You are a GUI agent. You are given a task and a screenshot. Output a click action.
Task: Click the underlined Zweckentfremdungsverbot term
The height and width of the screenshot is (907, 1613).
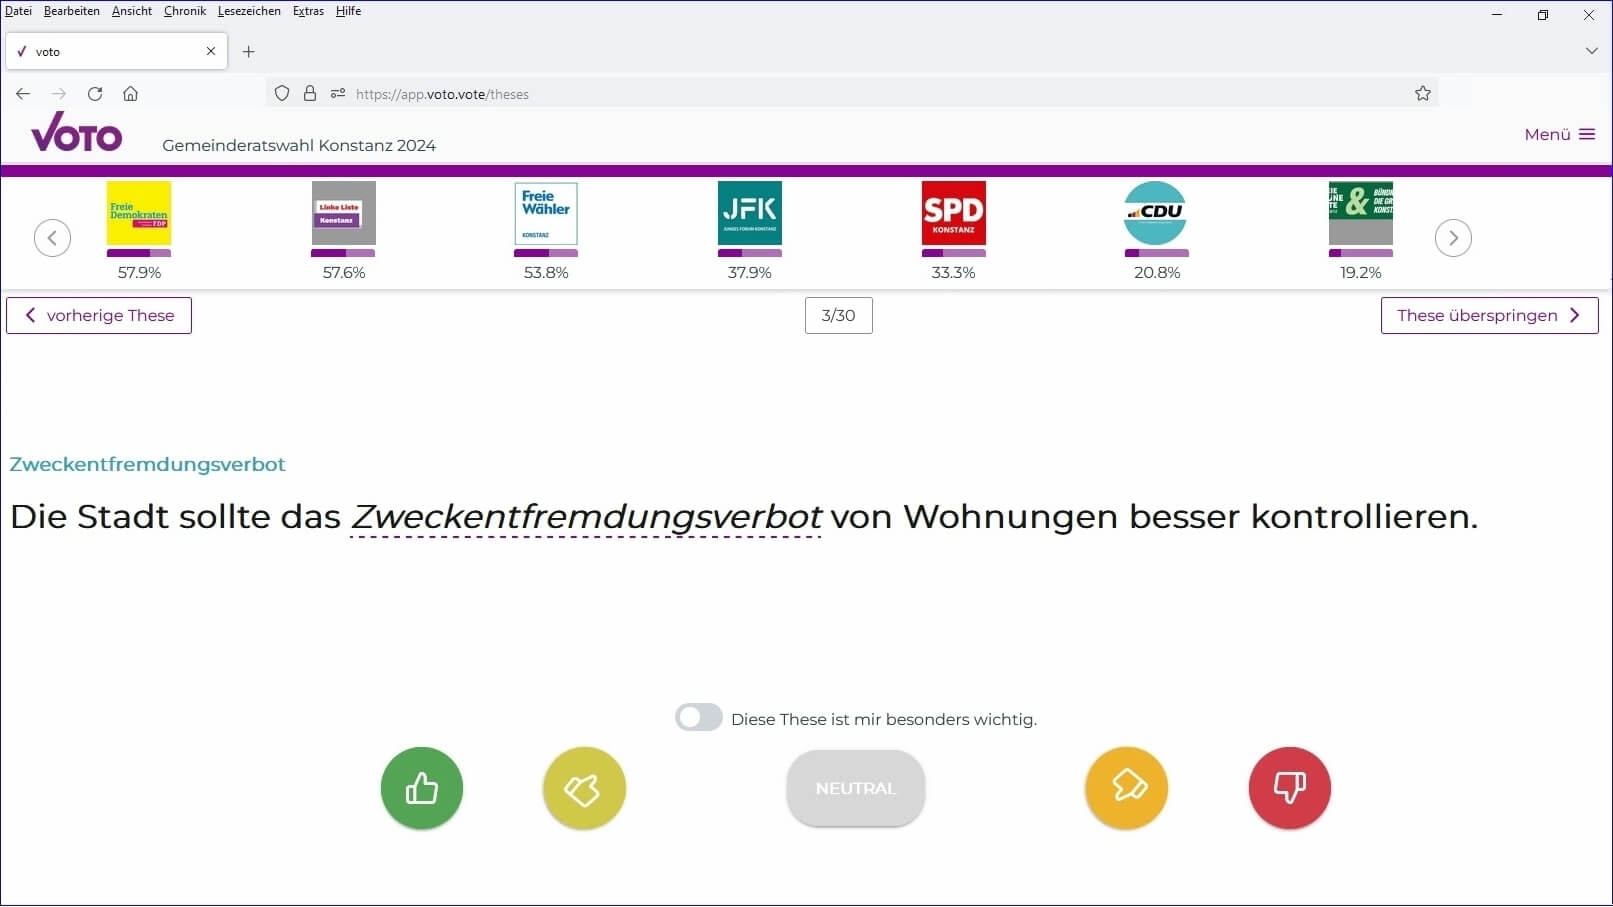[x=586, y=517]
